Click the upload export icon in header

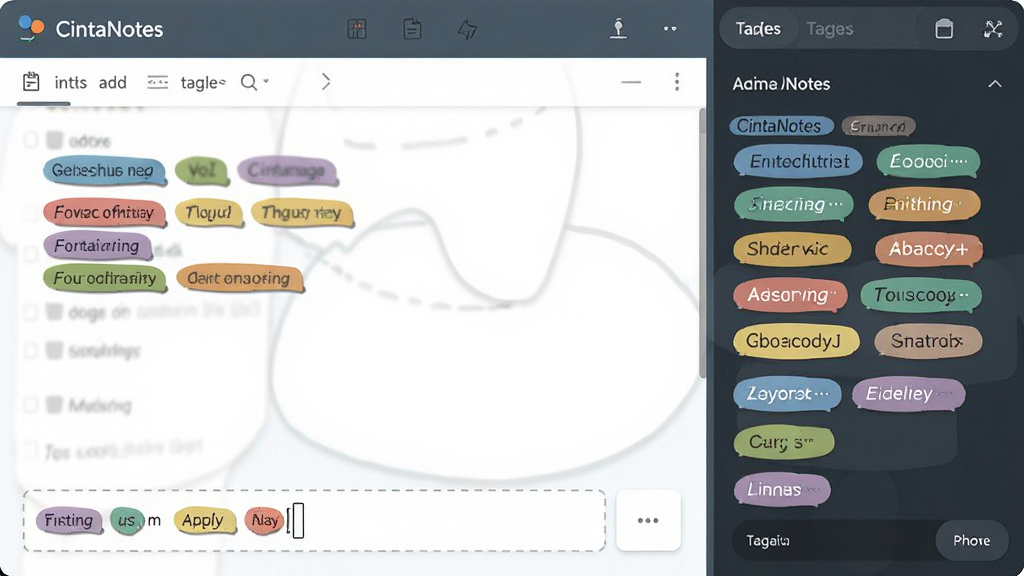click(x=618, y=29)
